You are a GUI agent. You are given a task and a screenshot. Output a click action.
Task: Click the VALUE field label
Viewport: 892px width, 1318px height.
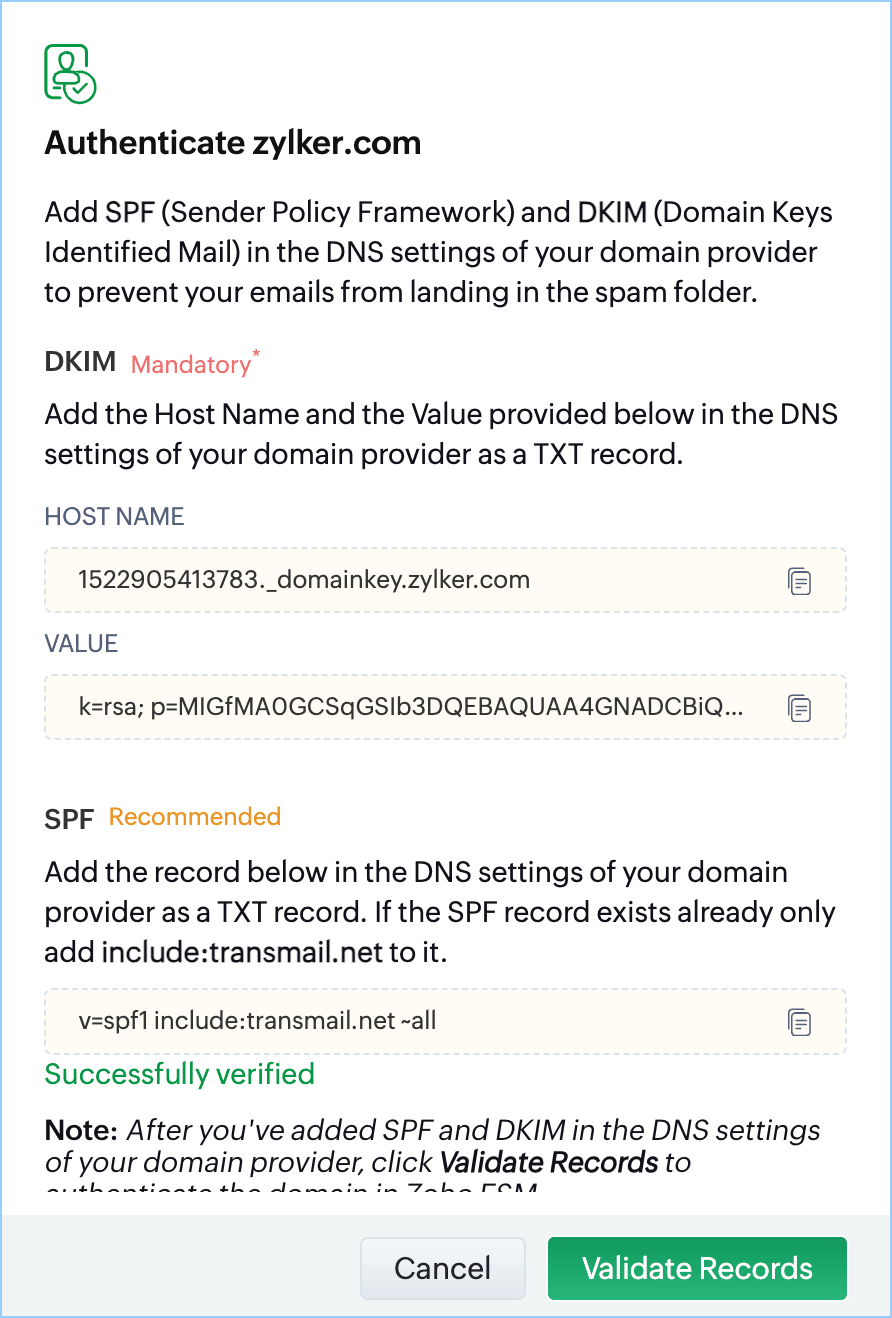pyautogui.click(x=81, y=644)
